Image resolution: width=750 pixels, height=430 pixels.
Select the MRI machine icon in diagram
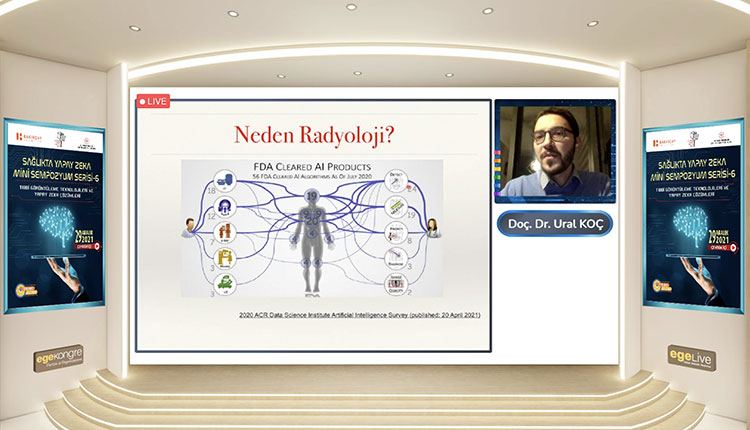pos(227,205)
